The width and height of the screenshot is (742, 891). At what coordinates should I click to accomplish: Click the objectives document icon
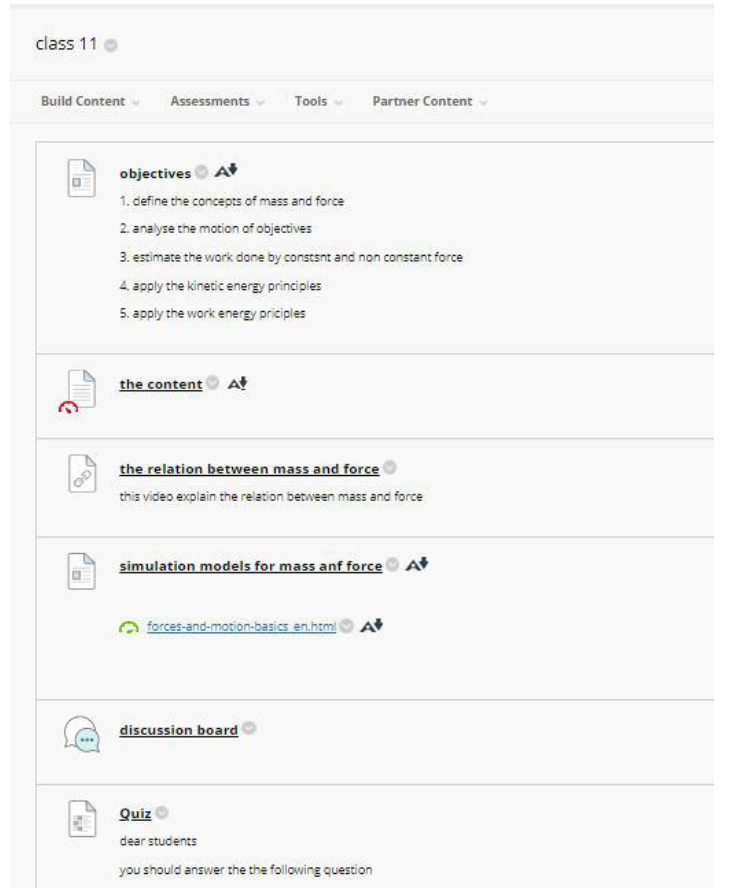point(82,178)
